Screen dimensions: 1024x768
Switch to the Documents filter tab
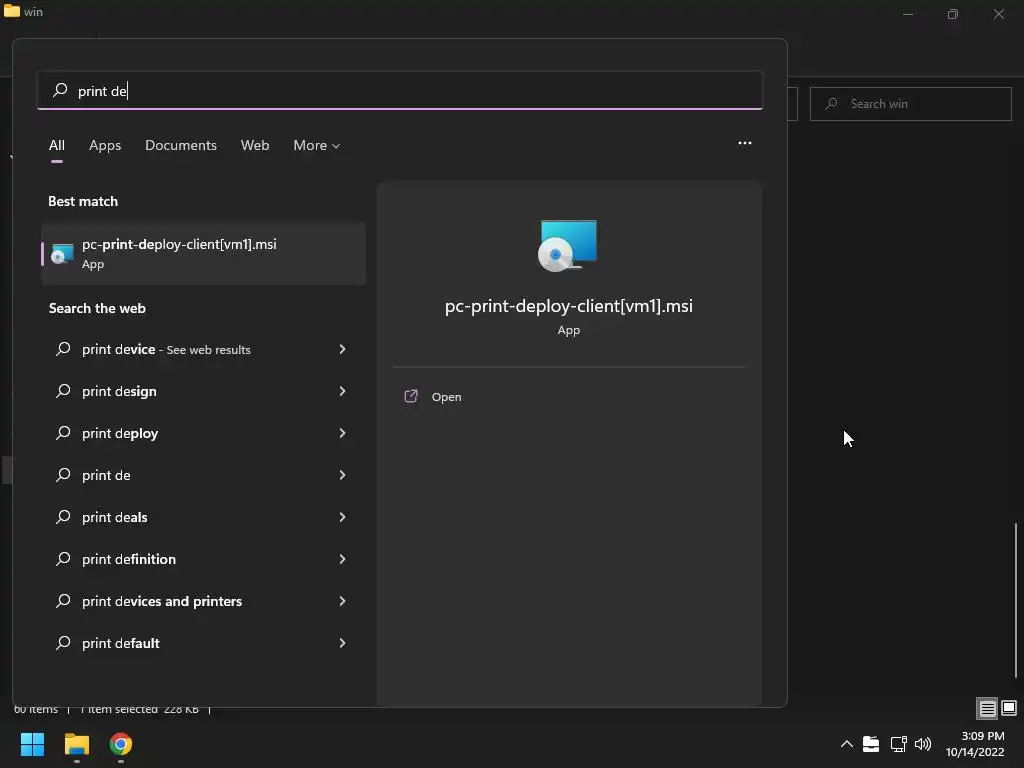181,146
